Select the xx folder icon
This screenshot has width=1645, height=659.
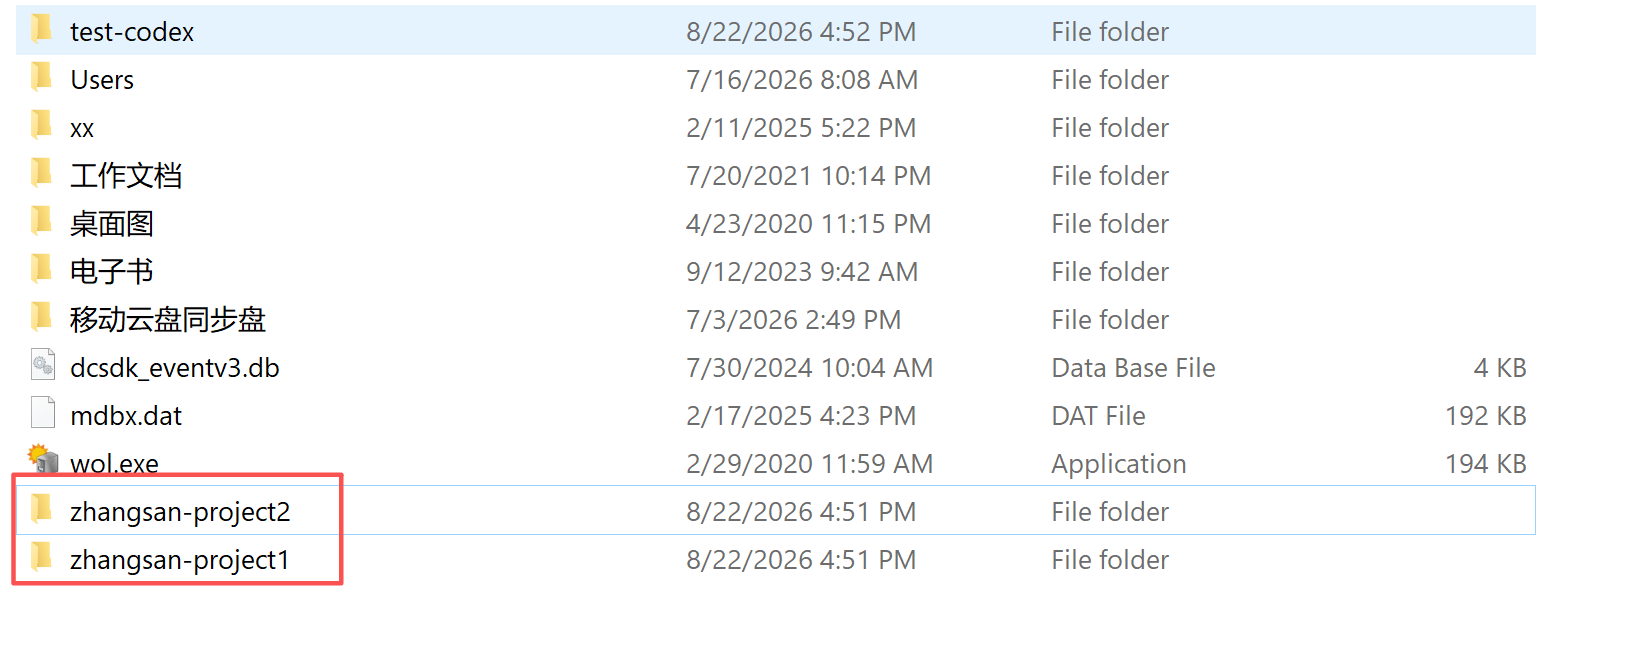(42, 125)
